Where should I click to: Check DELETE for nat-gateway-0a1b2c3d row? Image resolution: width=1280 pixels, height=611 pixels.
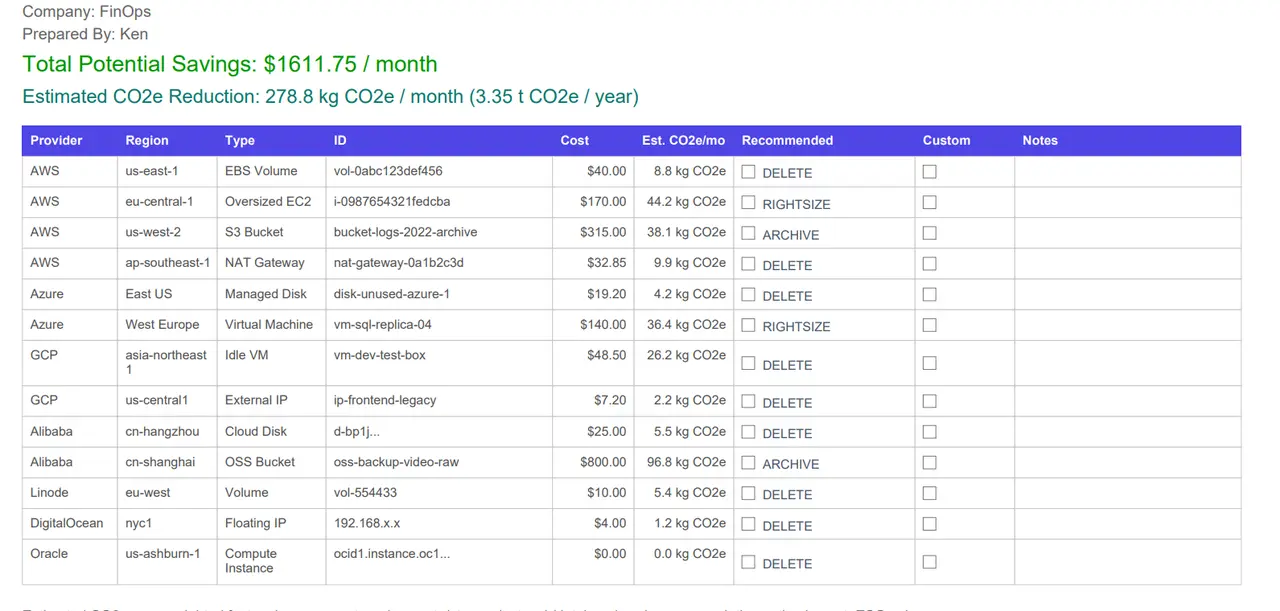748,264
